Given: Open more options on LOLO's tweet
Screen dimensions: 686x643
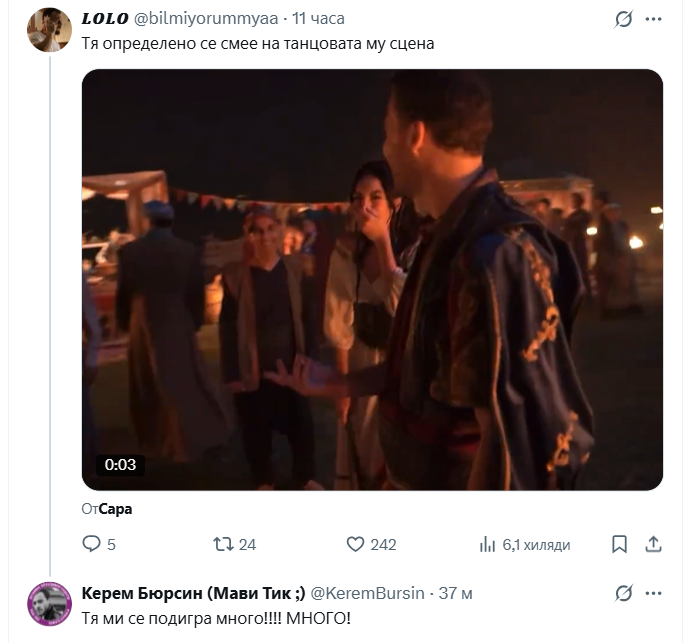Looking at the screenshot, I should (x=653, y=19).
